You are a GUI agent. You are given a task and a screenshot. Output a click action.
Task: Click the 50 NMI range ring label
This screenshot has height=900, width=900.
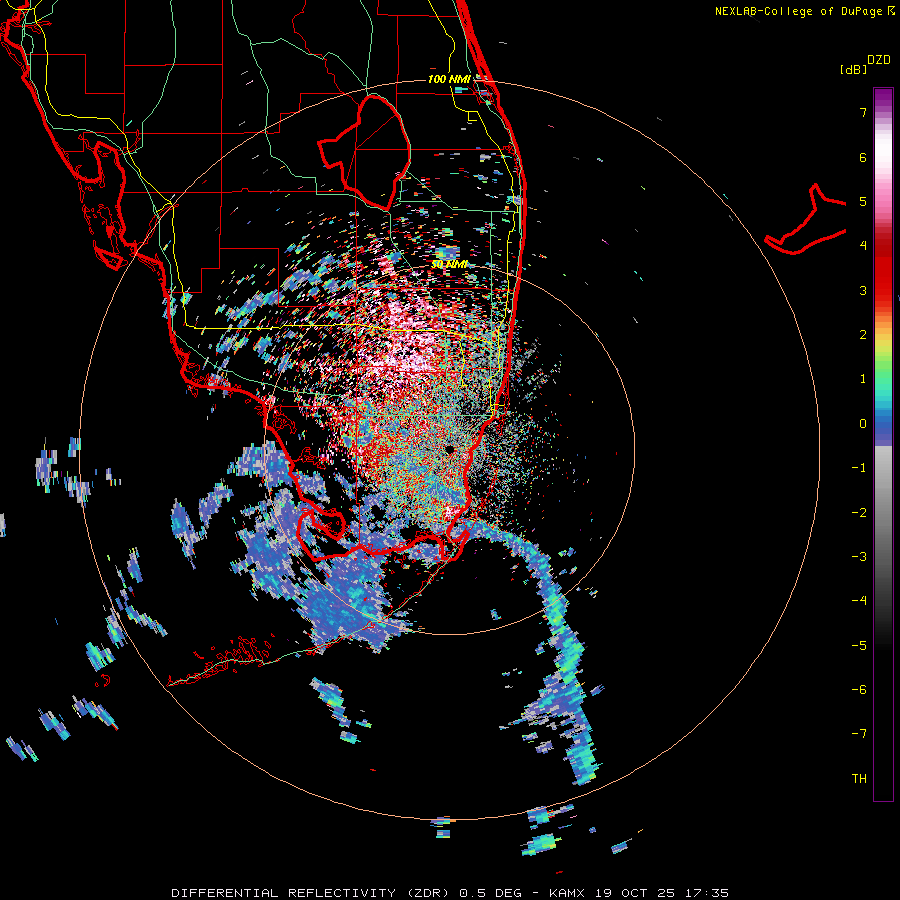pyautogui.click(x=449, y=265)
